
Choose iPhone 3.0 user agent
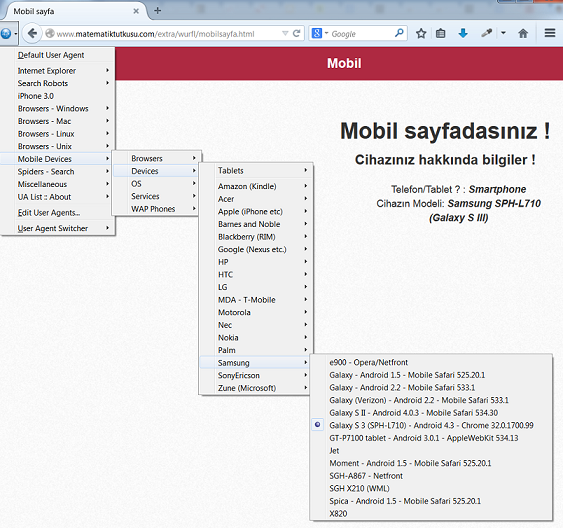58,96
